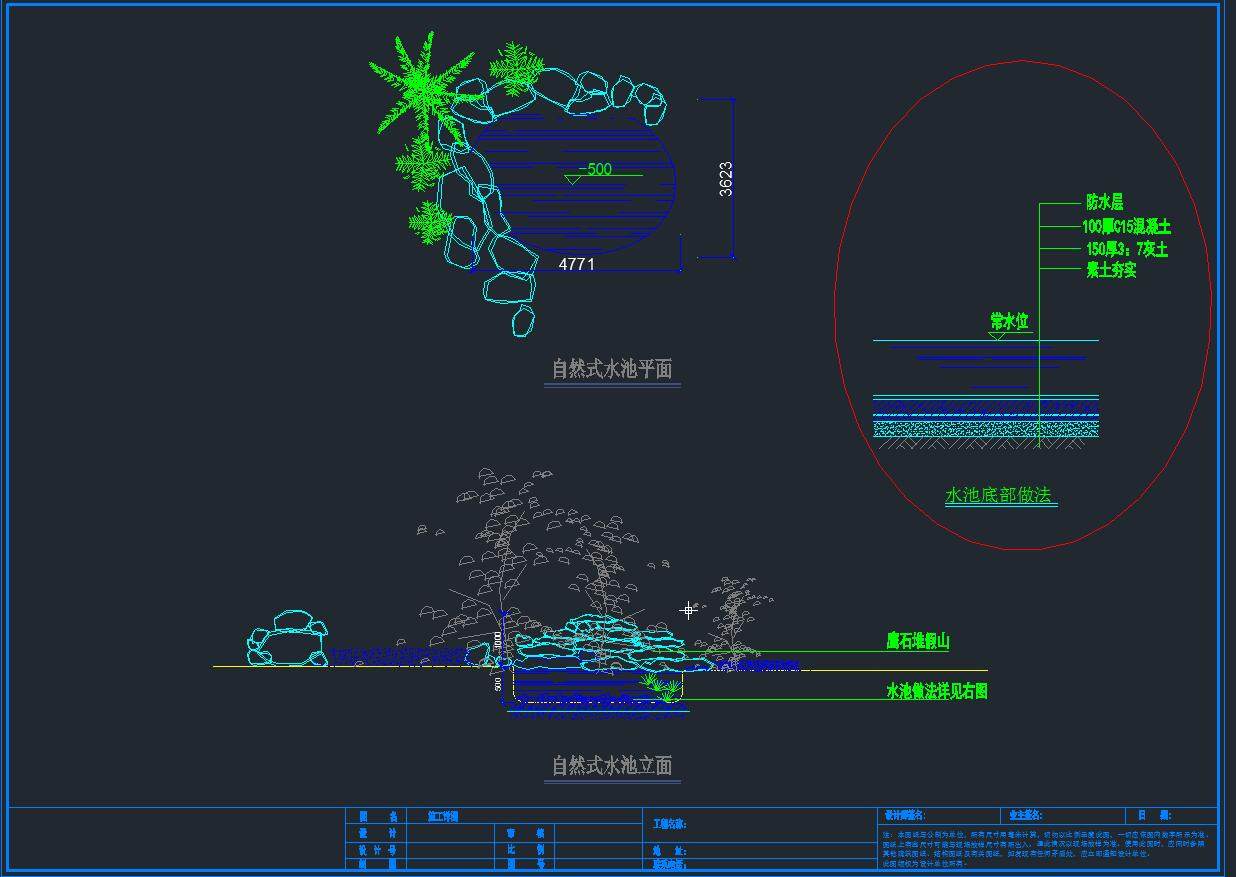Select the gravel hatch layer in detail section

point(985,428)
